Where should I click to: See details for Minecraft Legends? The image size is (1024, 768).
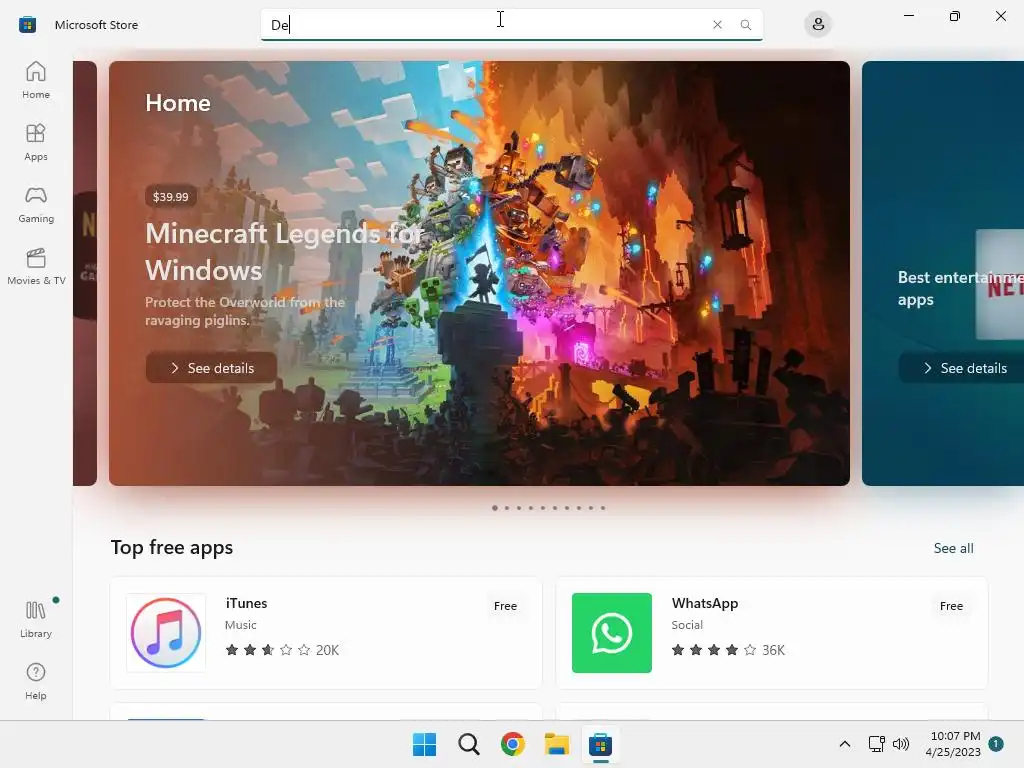pyautogui.click(x=212, y=368)
